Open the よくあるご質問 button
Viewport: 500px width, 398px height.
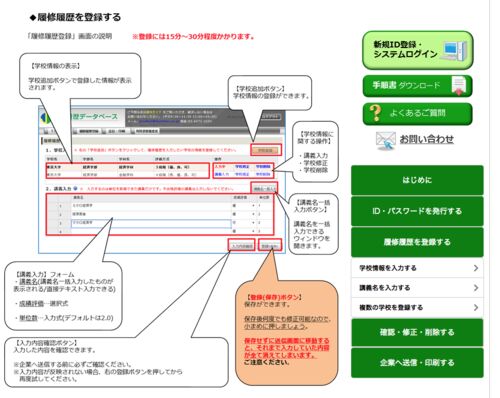pos(417,114)
